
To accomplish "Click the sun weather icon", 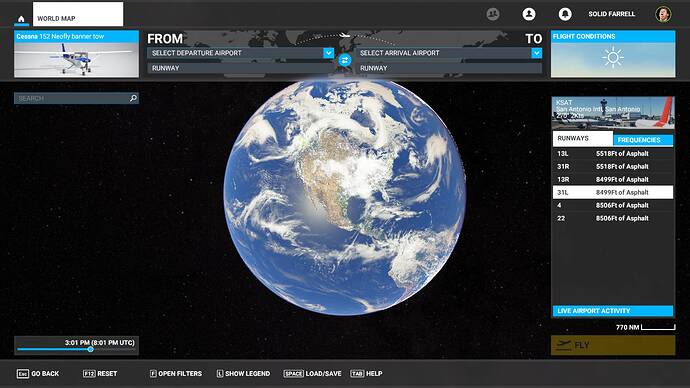I will [x=613, y=58].
